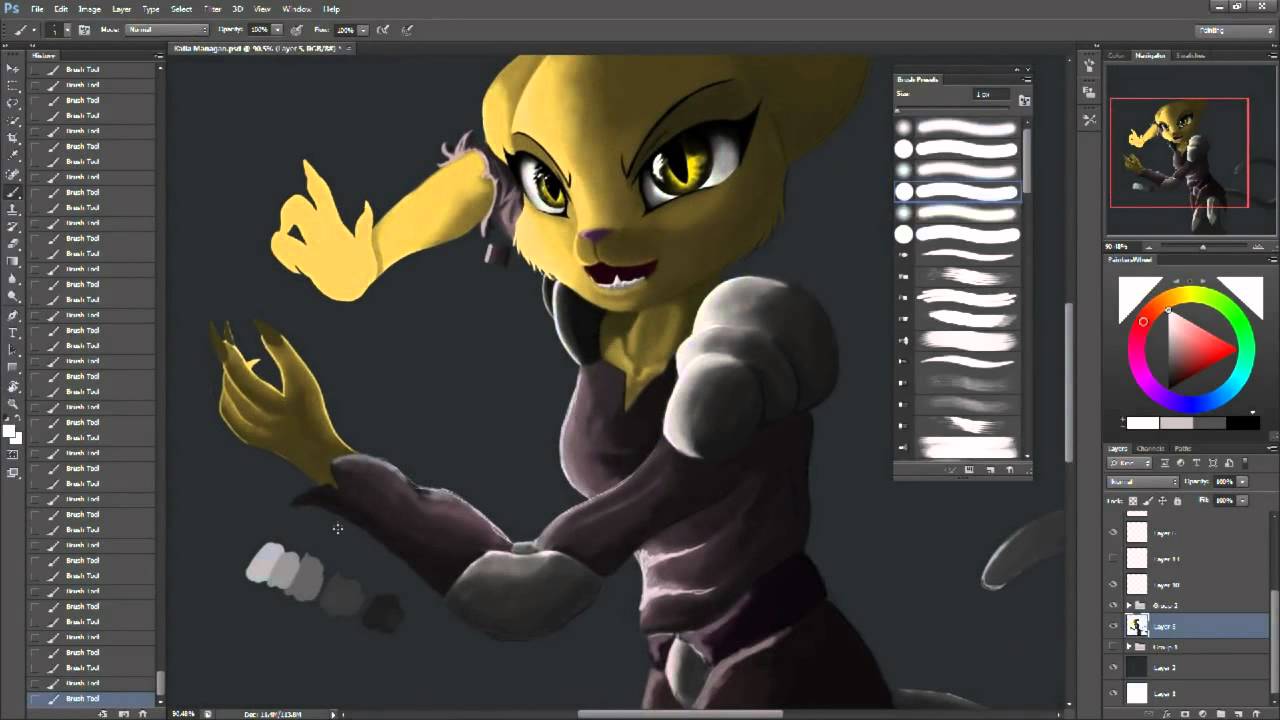Image resolution: width=1280 pixels, height=720 pixels.
Task: Open the Filter menu
Action: click(x=212, y=9)
